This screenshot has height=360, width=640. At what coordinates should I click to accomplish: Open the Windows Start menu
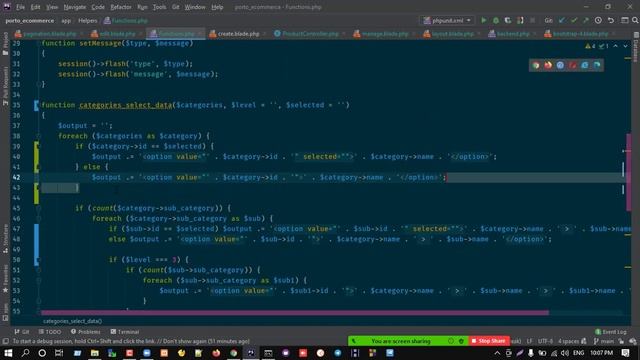(8, 353)
